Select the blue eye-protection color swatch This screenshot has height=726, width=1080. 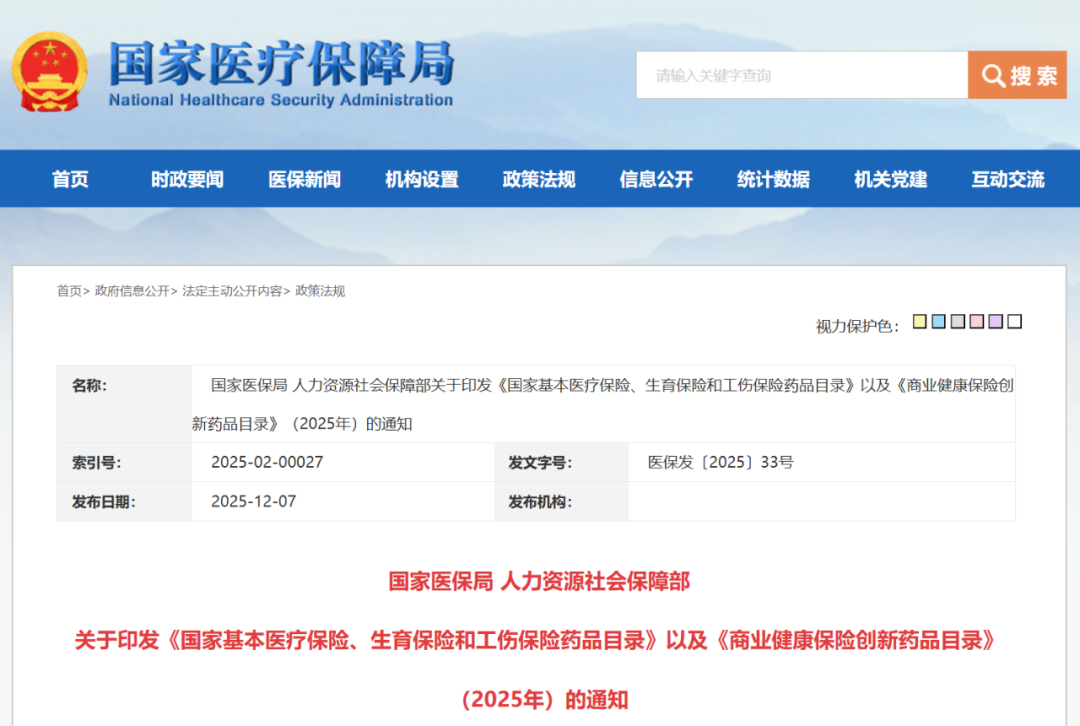pyautogui.click(x=938, y=321)
